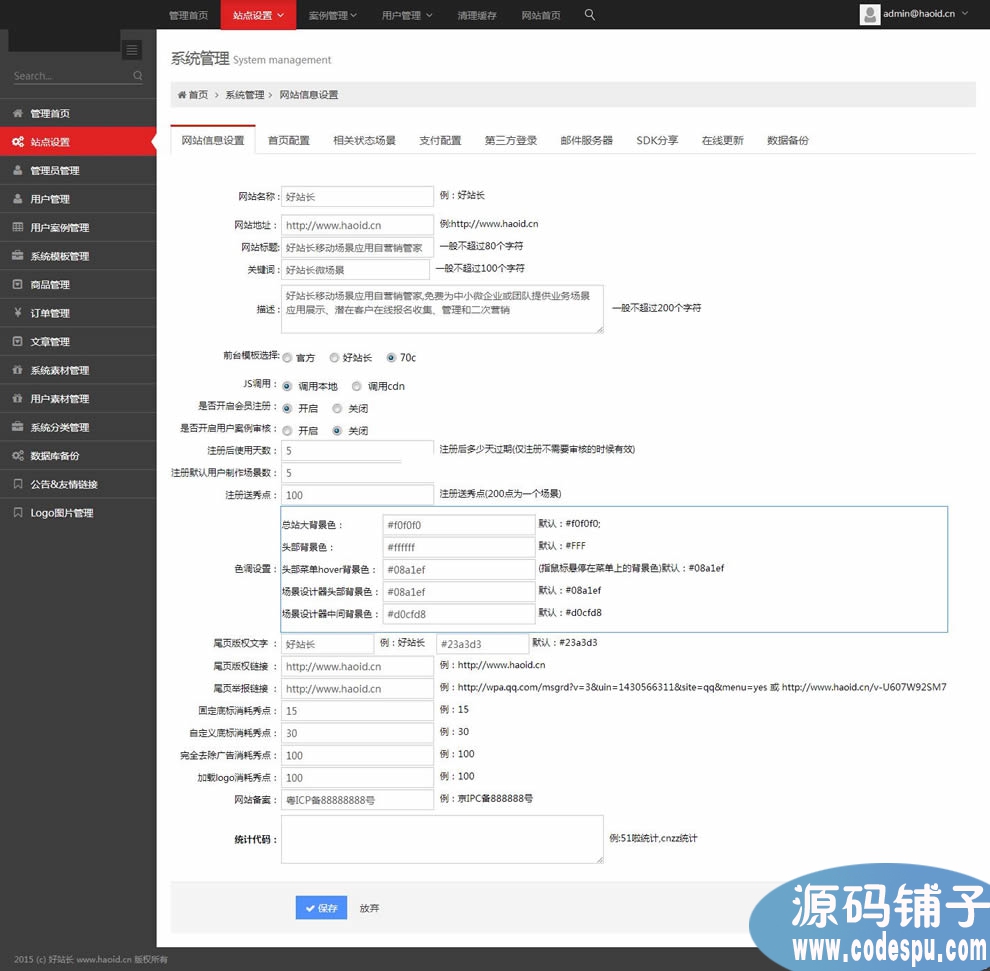
Task: Open the 在线更新 tab
Action: point(722,140)
